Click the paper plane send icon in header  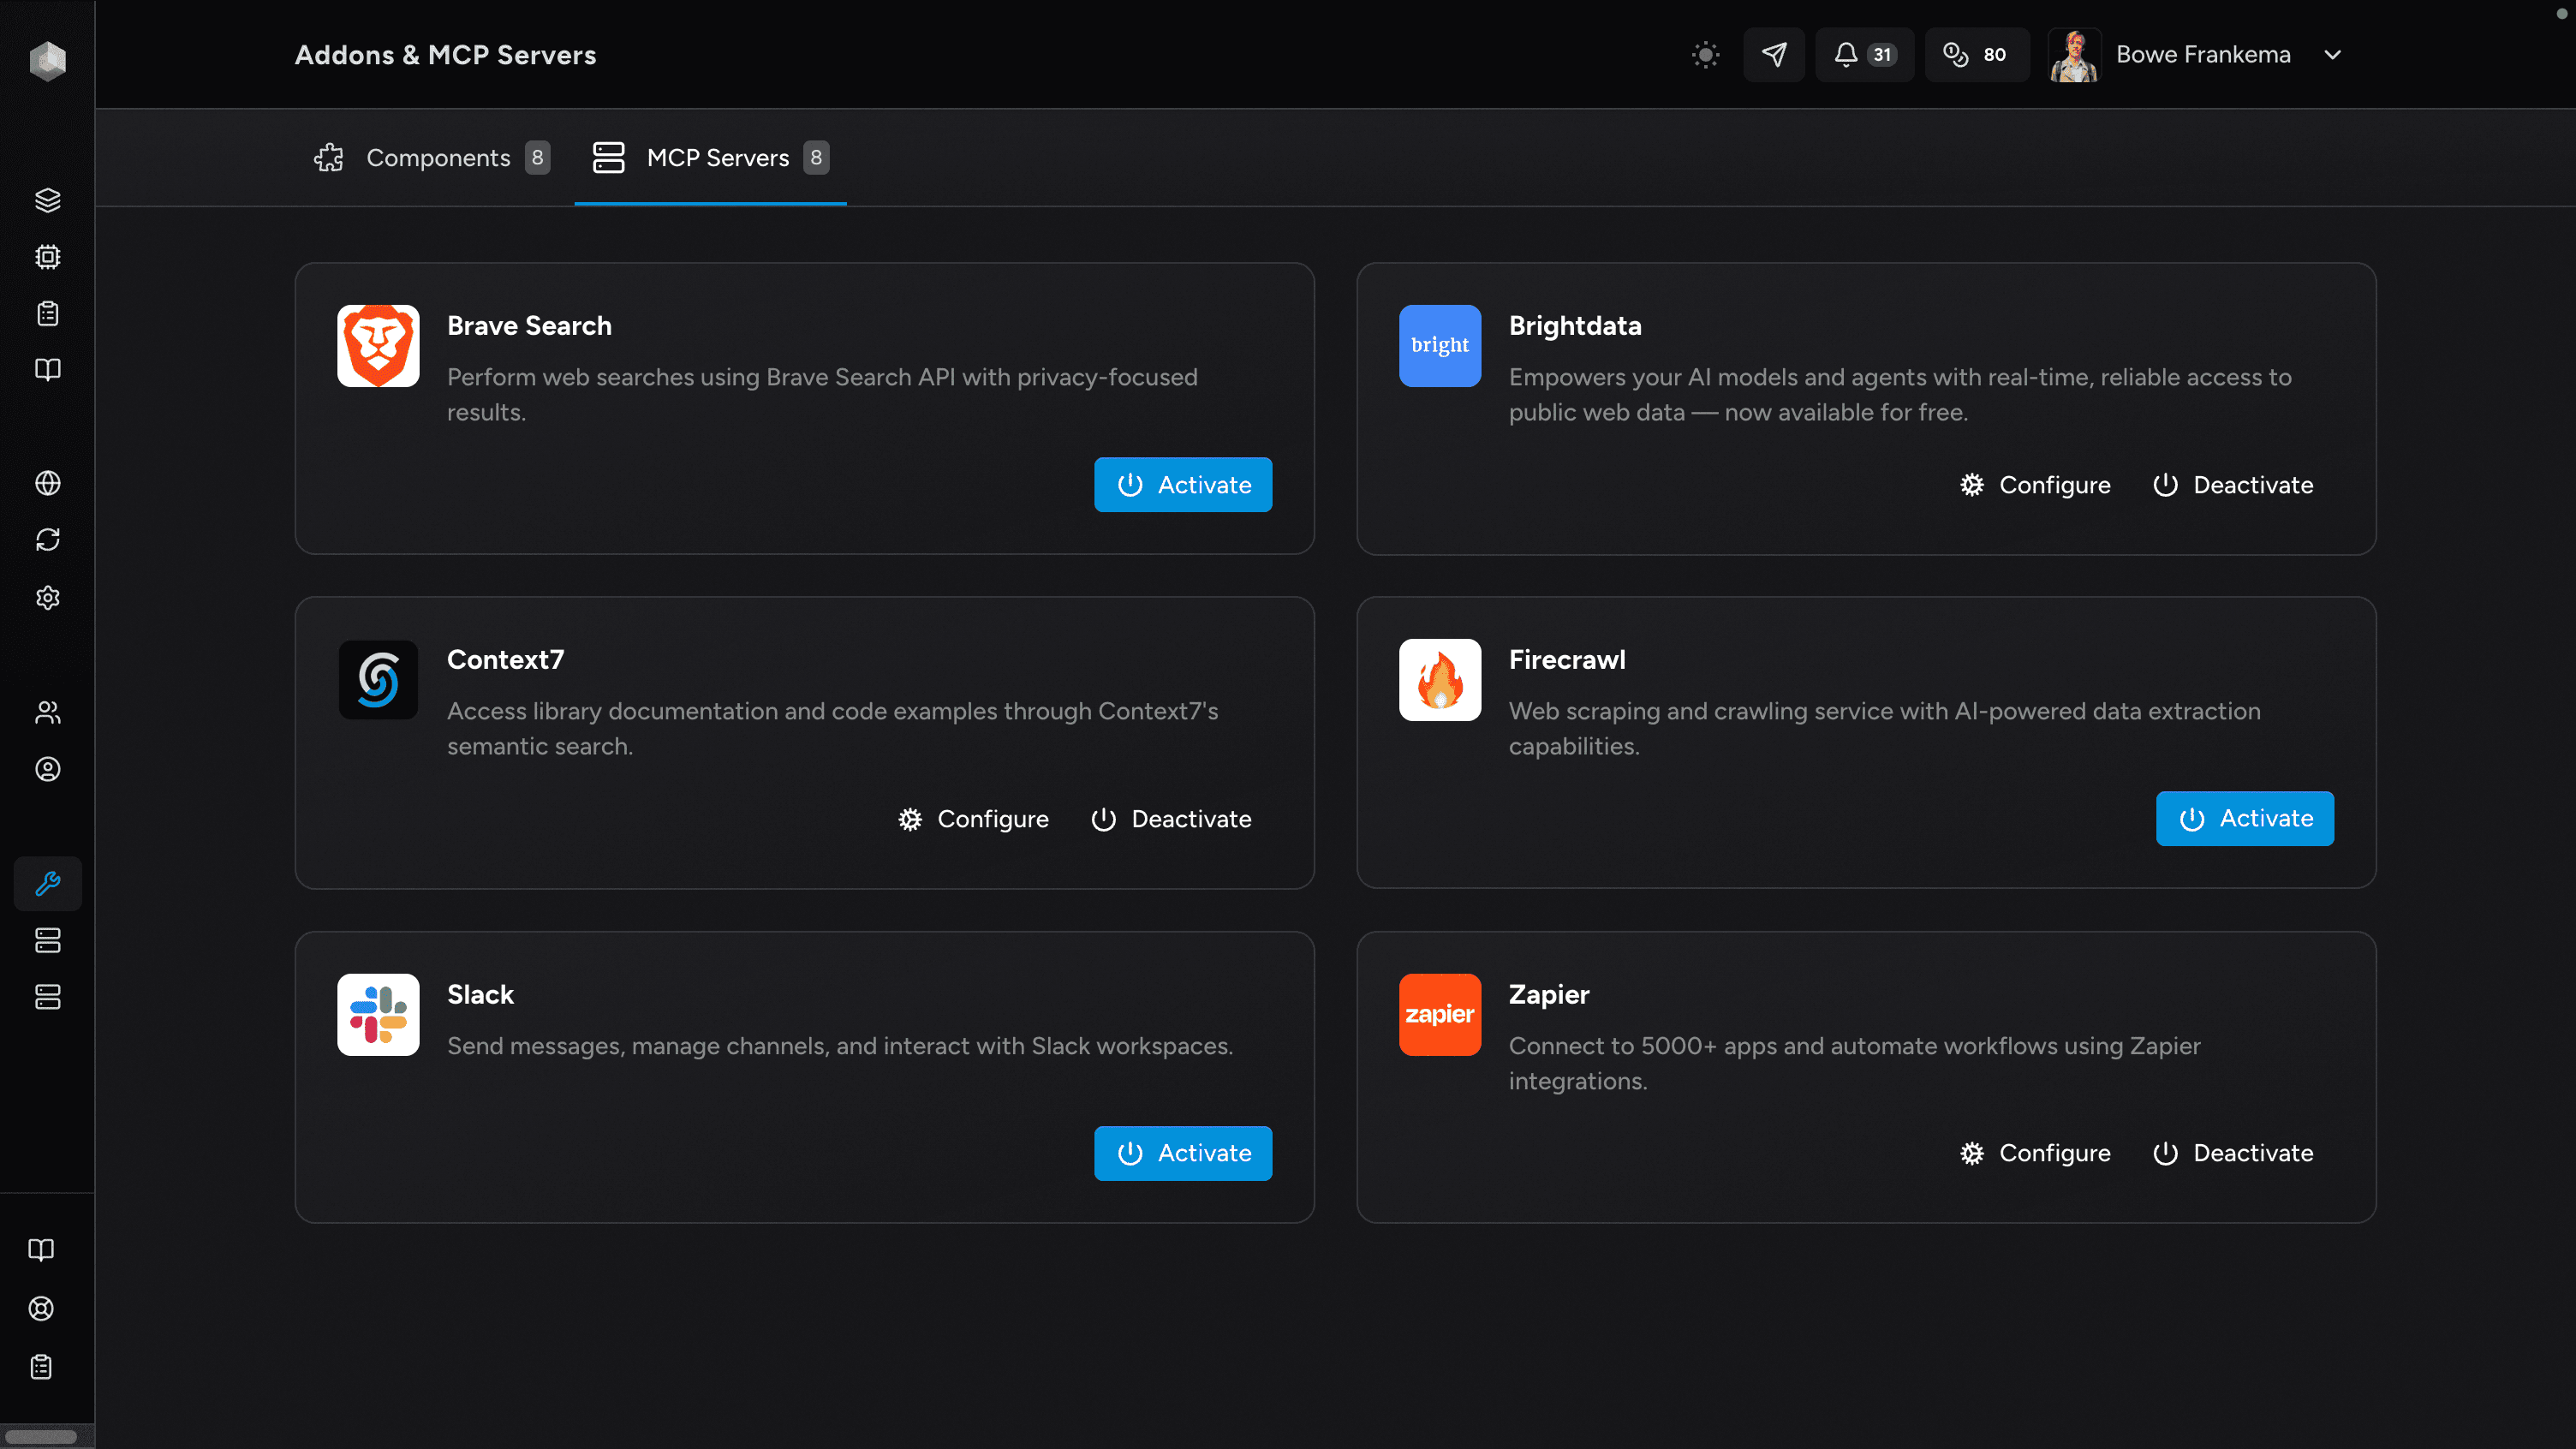click(1774, 55)
